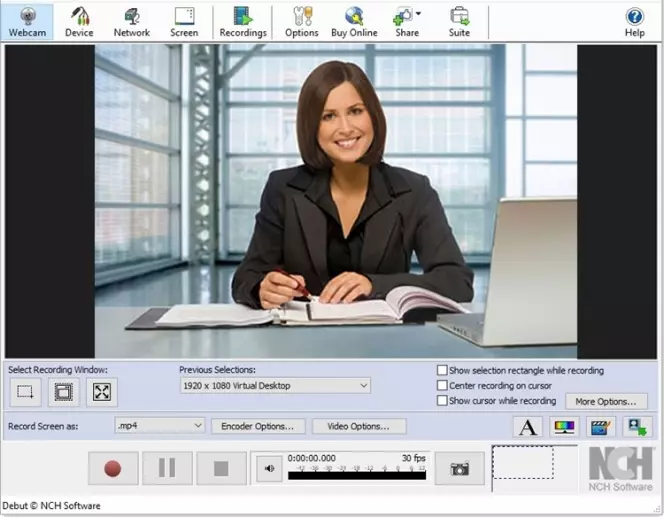Open Help
664x518 pixels.
634,22
